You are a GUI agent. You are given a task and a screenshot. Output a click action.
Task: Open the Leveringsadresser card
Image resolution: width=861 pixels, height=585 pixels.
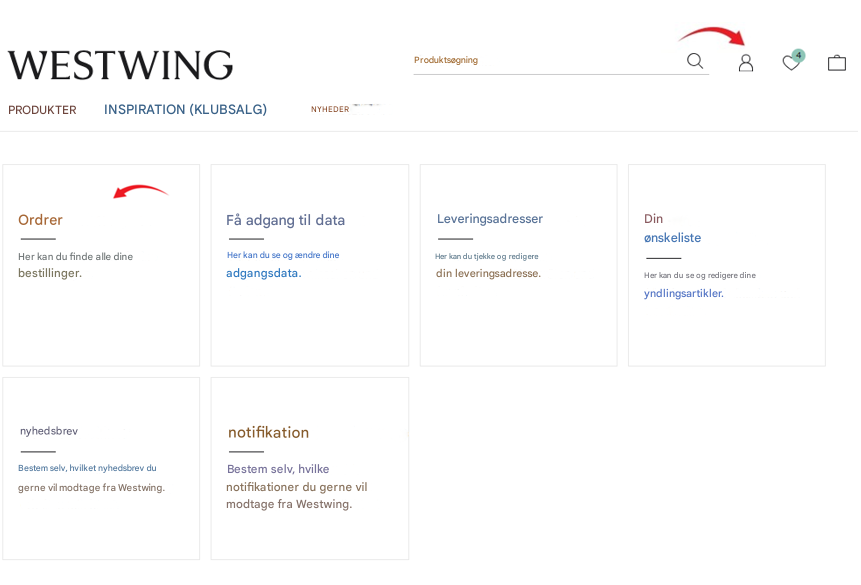pos(518,265)
